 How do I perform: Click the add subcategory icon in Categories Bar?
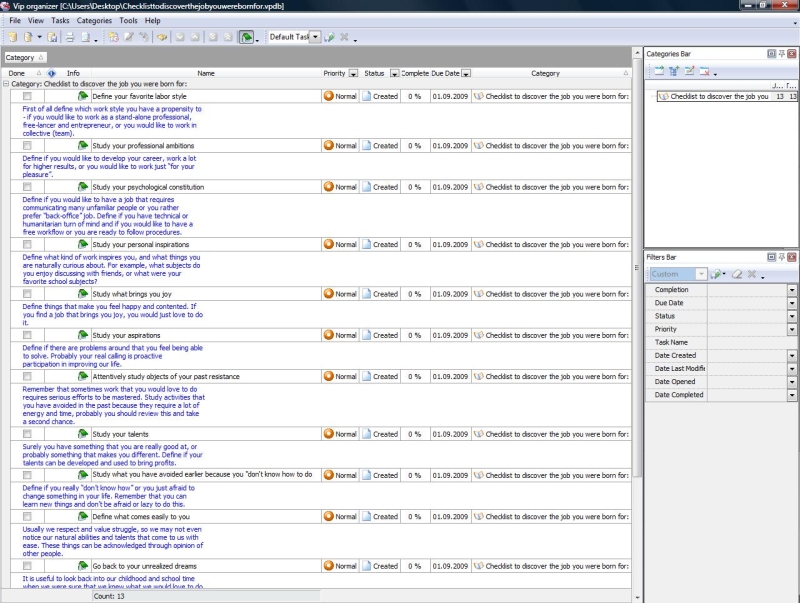674,71
